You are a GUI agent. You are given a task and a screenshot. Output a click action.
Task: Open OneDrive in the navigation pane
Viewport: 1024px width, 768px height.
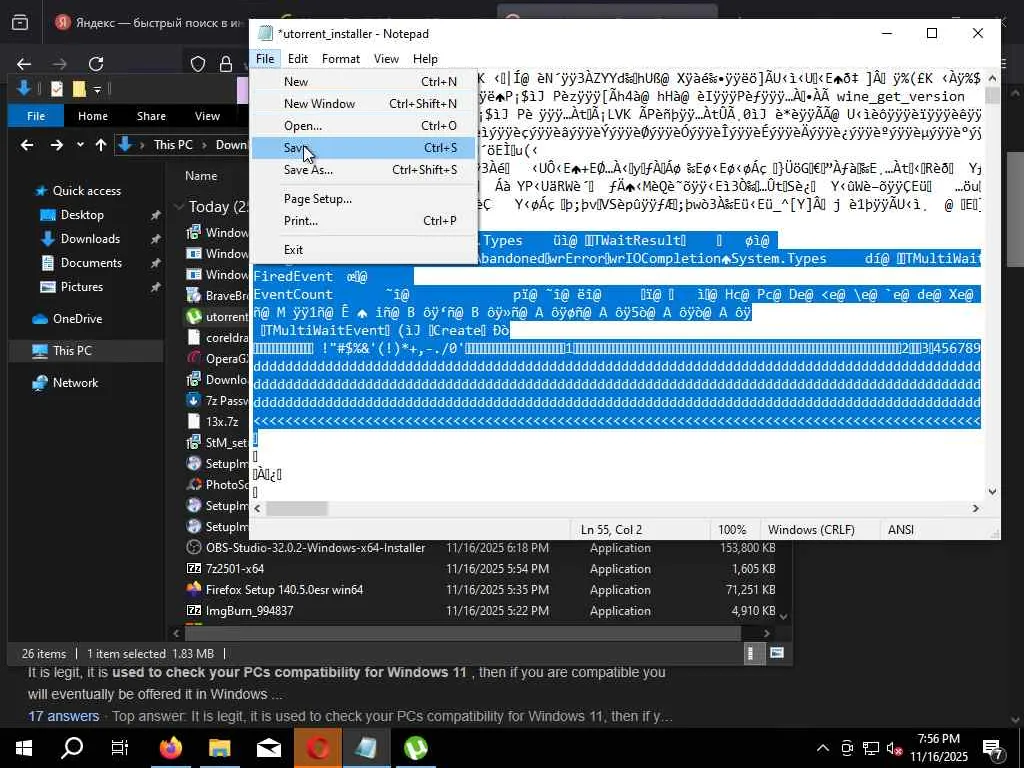(77, 319)
